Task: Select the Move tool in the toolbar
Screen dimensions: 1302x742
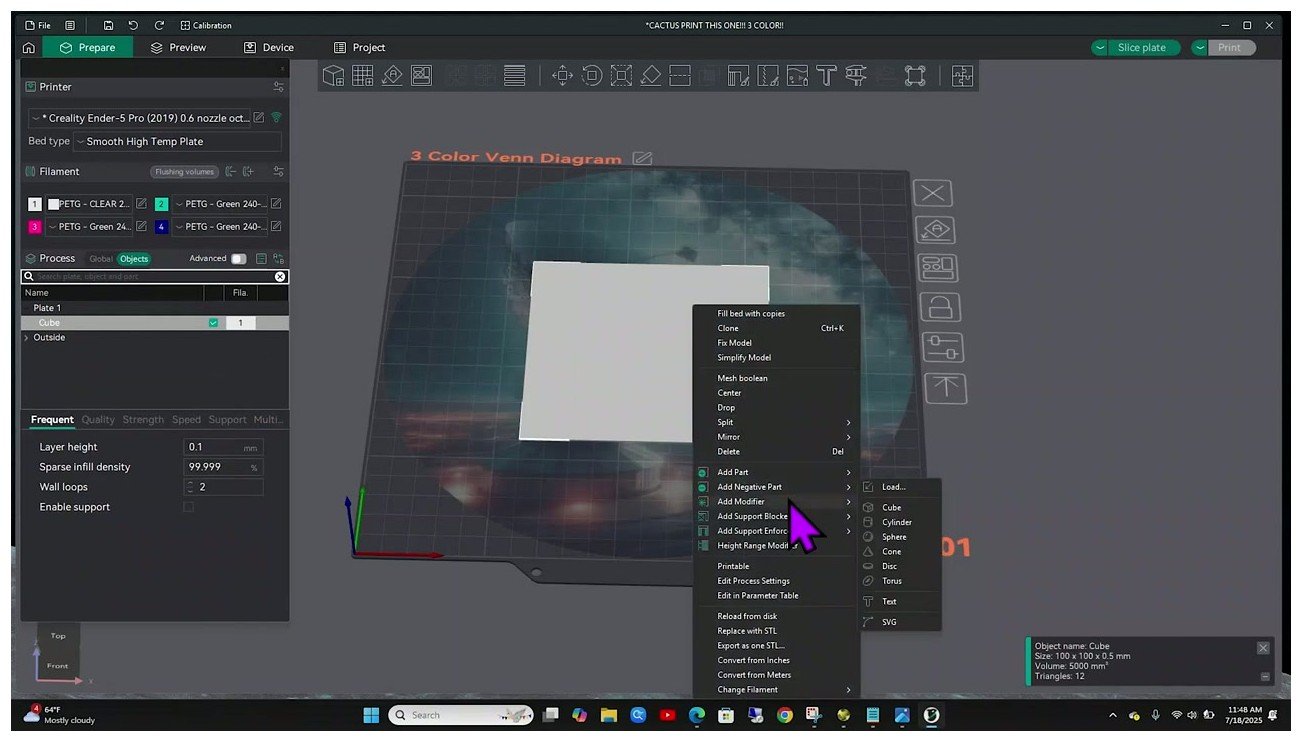Action: (x=562, y=75)
